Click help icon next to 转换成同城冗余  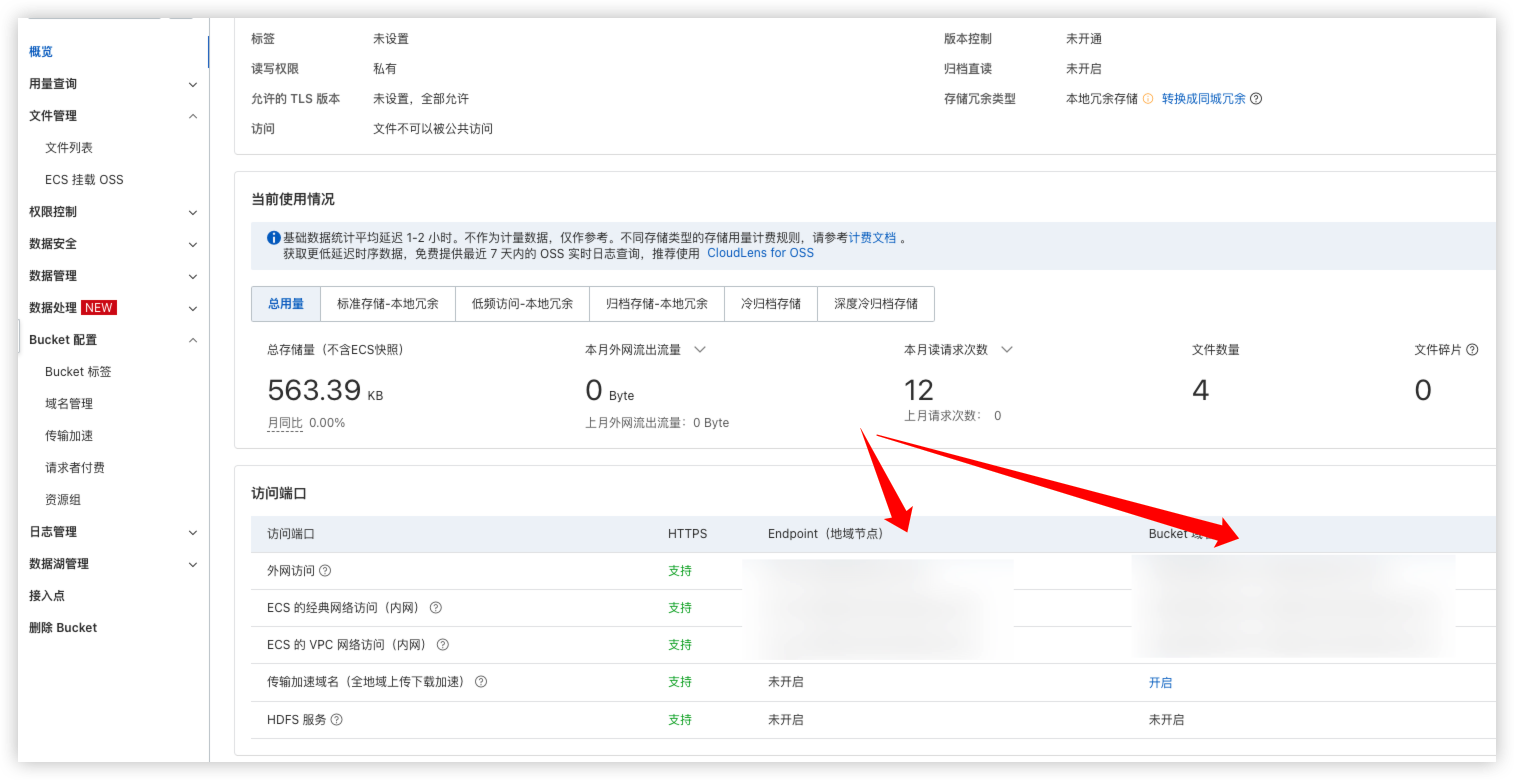point(1256,99)
